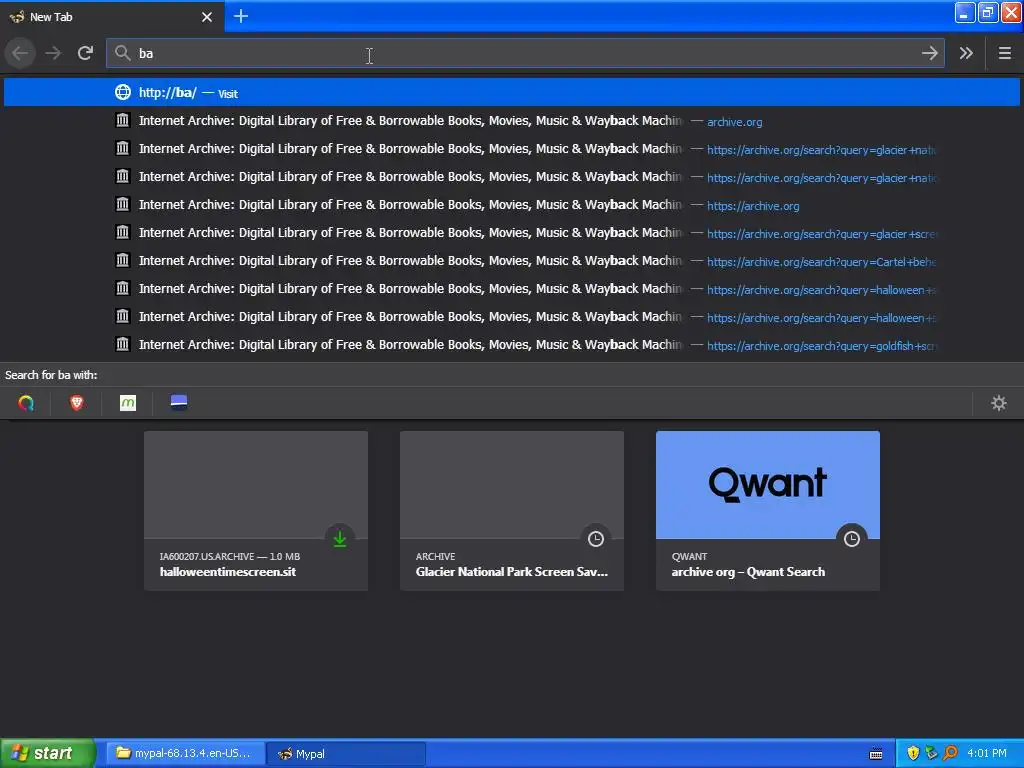
Task: Search with the Brave lion engine icon
Action: point(76,403)
